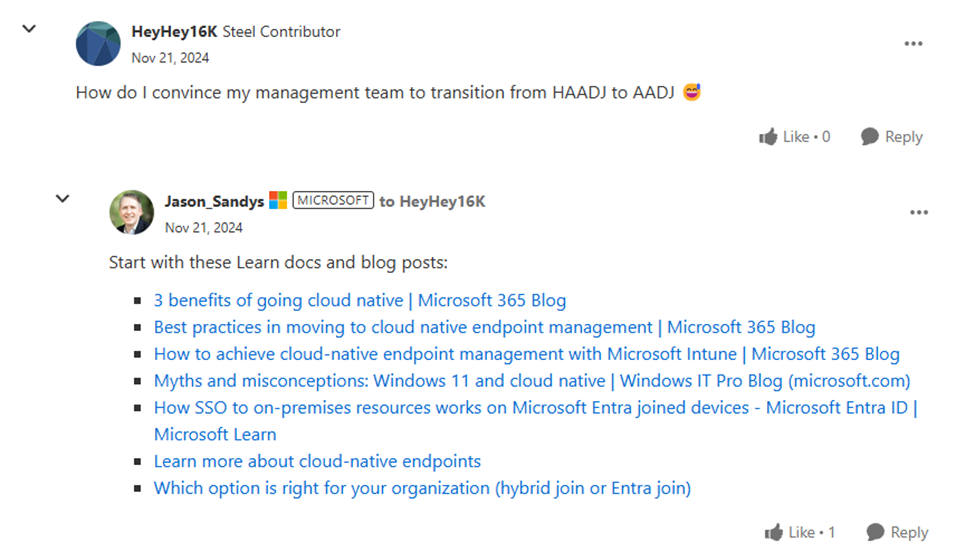
Task: Open "Learn more about cloud-native endpoints" link
Action: tap(317, 462)
